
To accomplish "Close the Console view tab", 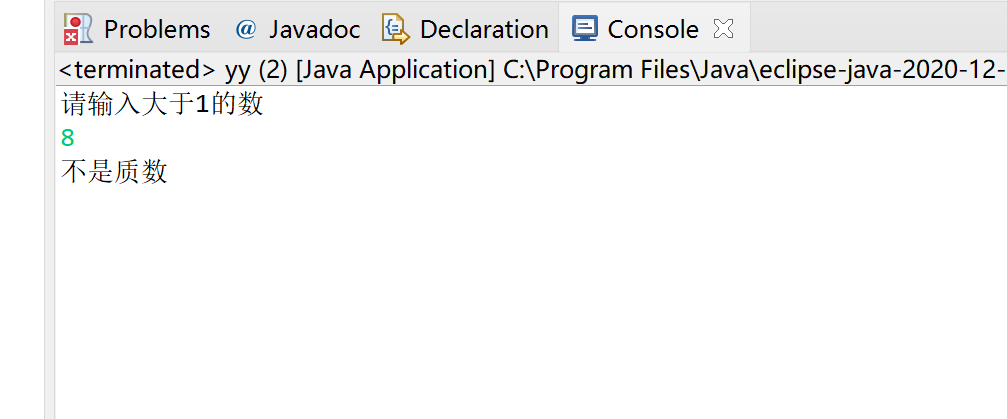I will point(723,29).
